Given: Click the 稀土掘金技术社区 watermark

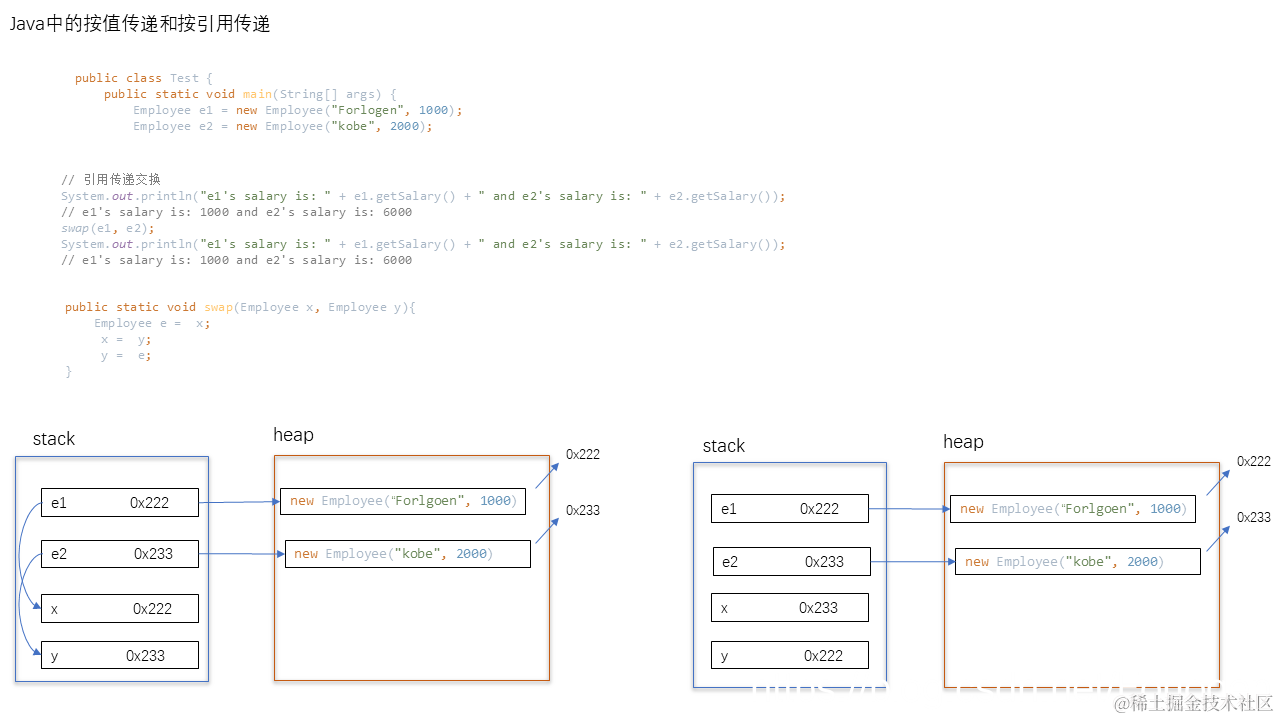Looking at the screenshot, I should click(x=1194, y=703).
